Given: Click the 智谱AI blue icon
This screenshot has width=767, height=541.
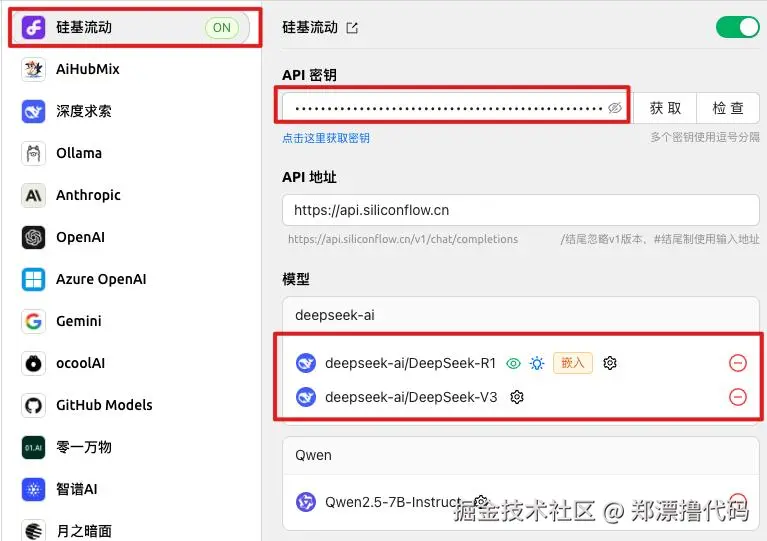Looking at the screenshot, I should click(x=33, y=489).
